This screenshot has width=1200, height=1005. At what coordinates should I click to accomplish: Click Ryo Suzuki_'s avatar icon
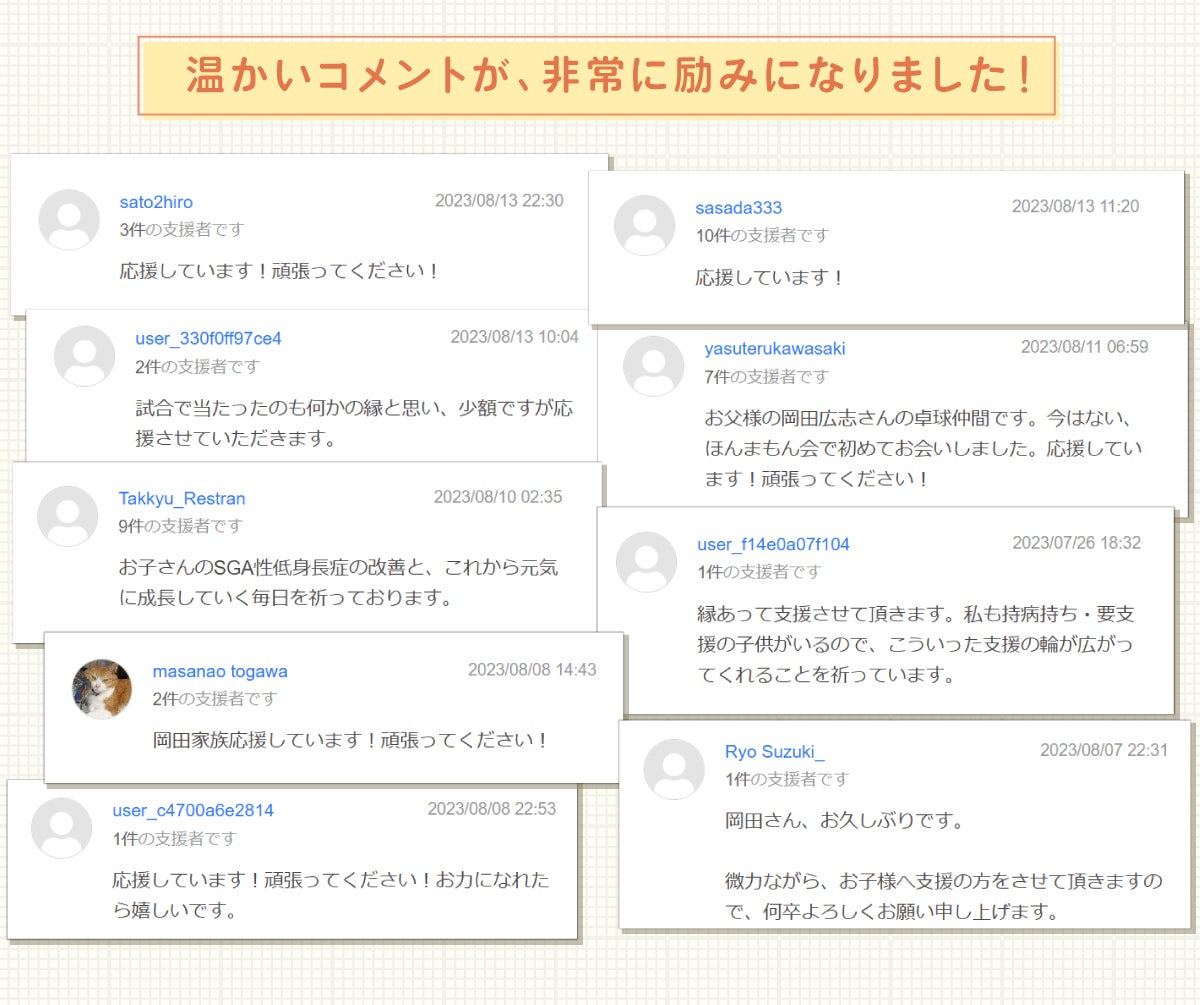674,769
